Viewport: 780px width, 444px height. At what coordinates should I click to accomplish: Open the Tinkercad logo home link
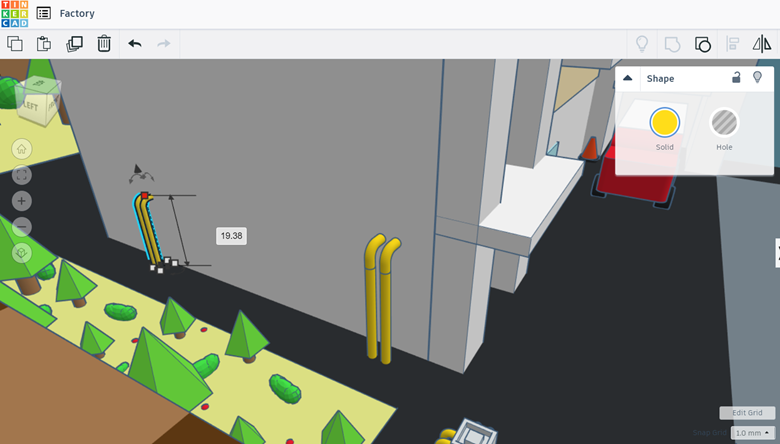(14, 13)
